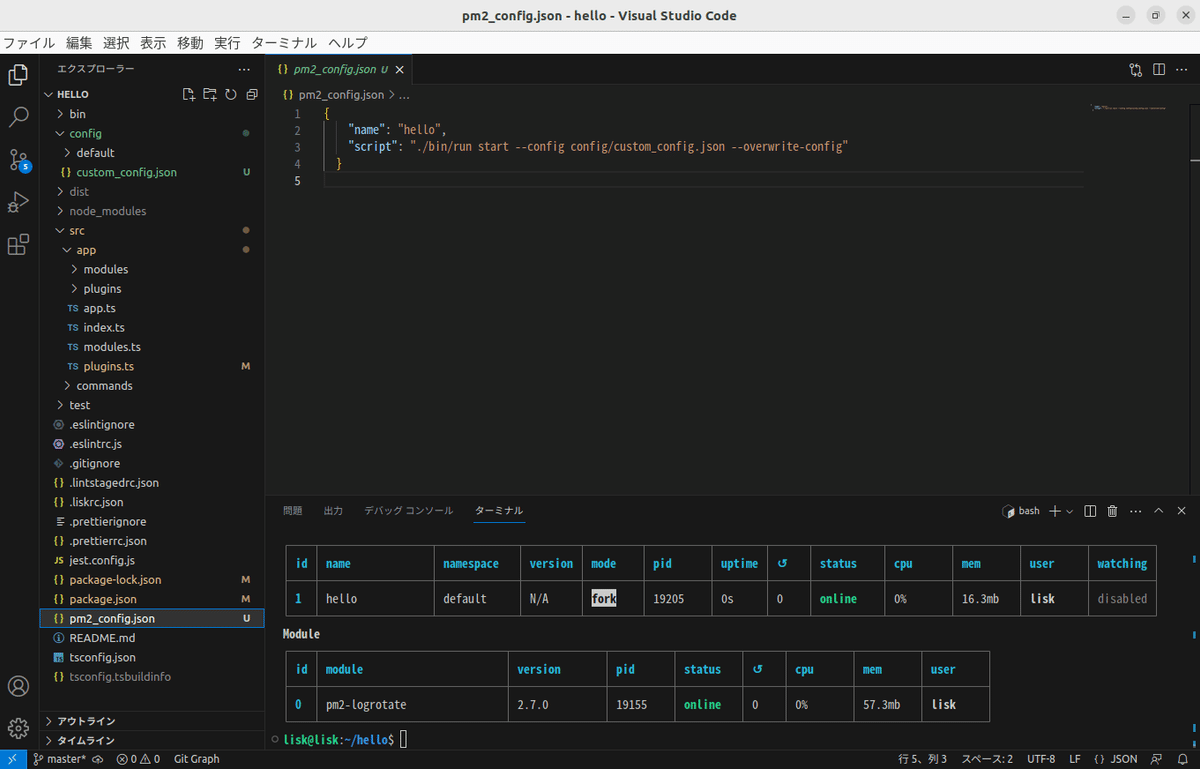Open remote window indicator in status bar
This screenshot has height=769, width=1200.
coord(11,759)
